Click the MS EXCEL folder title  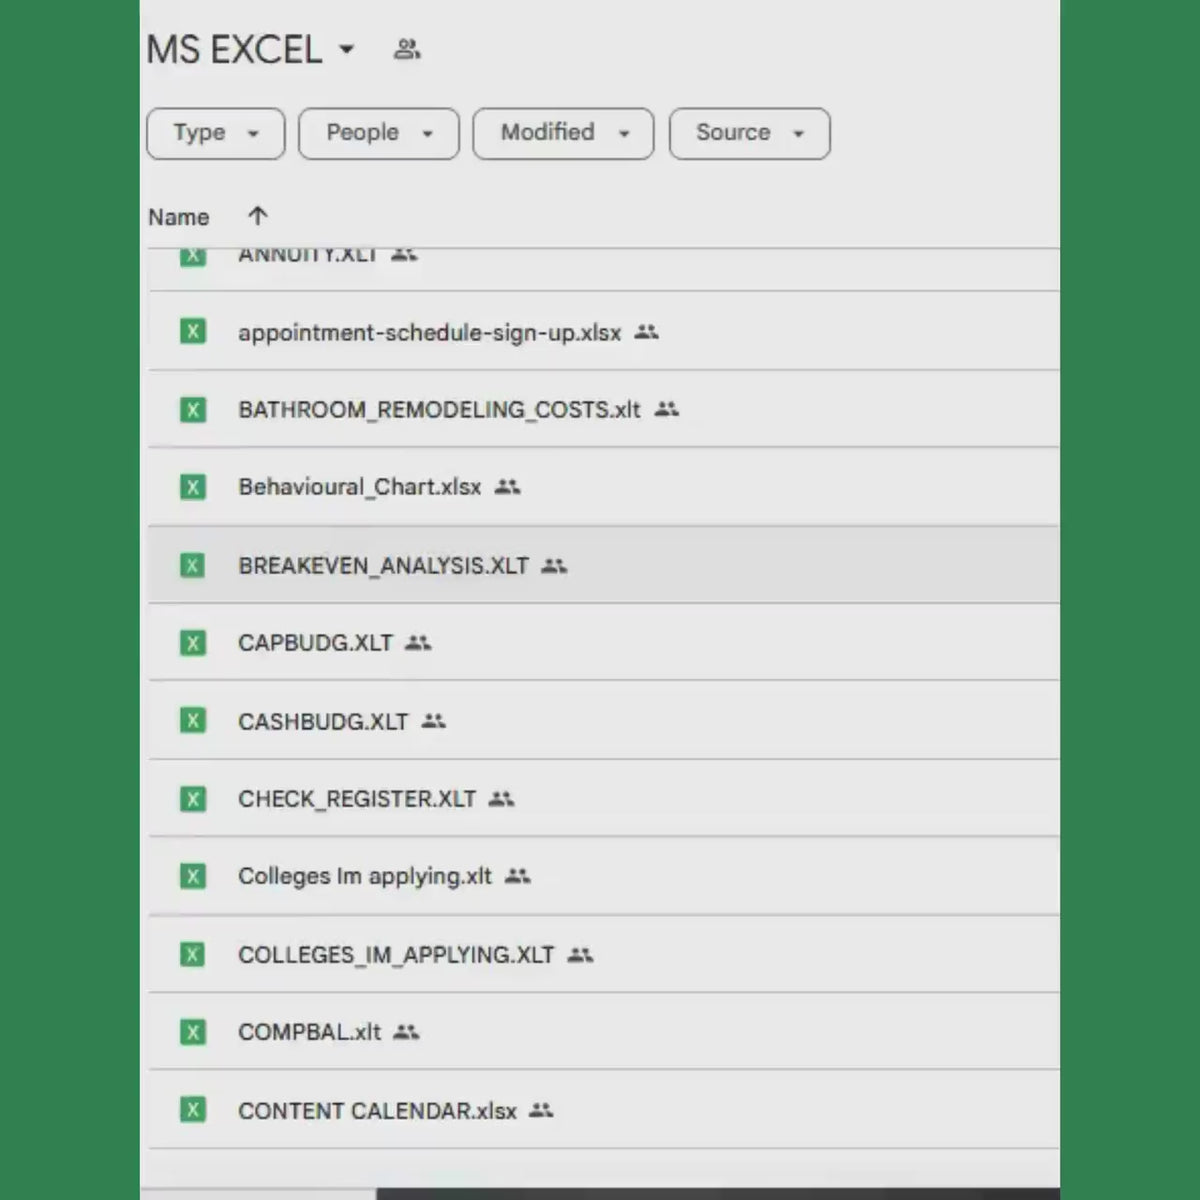click(x=235, y=49)
